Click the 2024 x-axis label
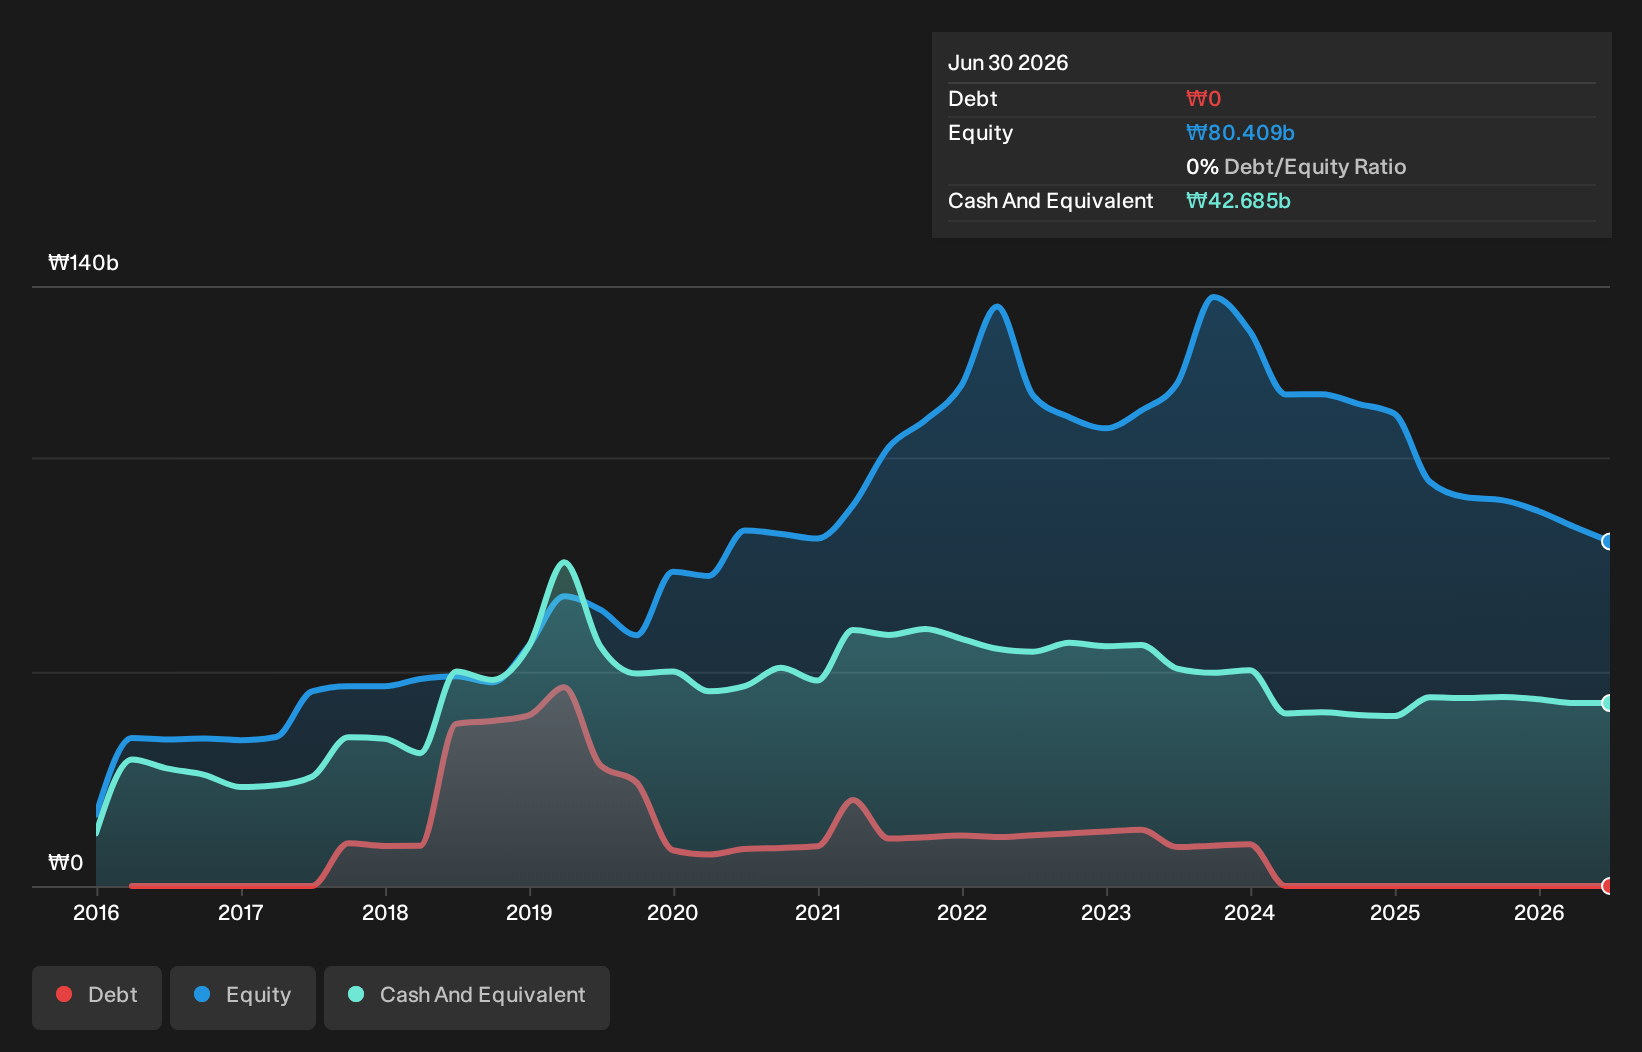This screenshot has width=1642, height=1052. [1250, 913]
